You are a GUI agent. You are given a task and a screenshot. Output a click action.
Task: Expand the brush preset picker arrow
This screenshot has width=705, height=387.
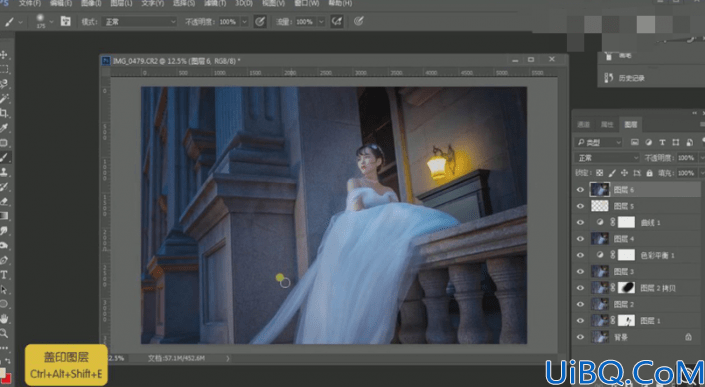point(51,22)
